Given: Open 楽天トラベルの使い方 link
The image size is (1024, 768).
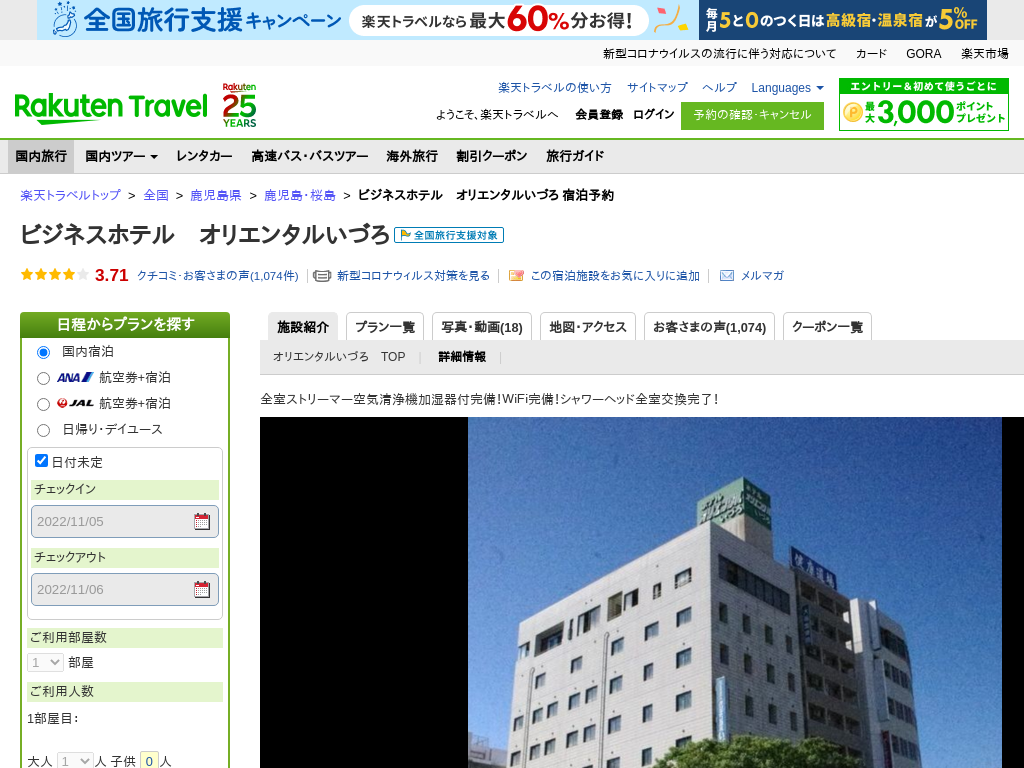Looking at the screenshot, I should tap(555, 88).
